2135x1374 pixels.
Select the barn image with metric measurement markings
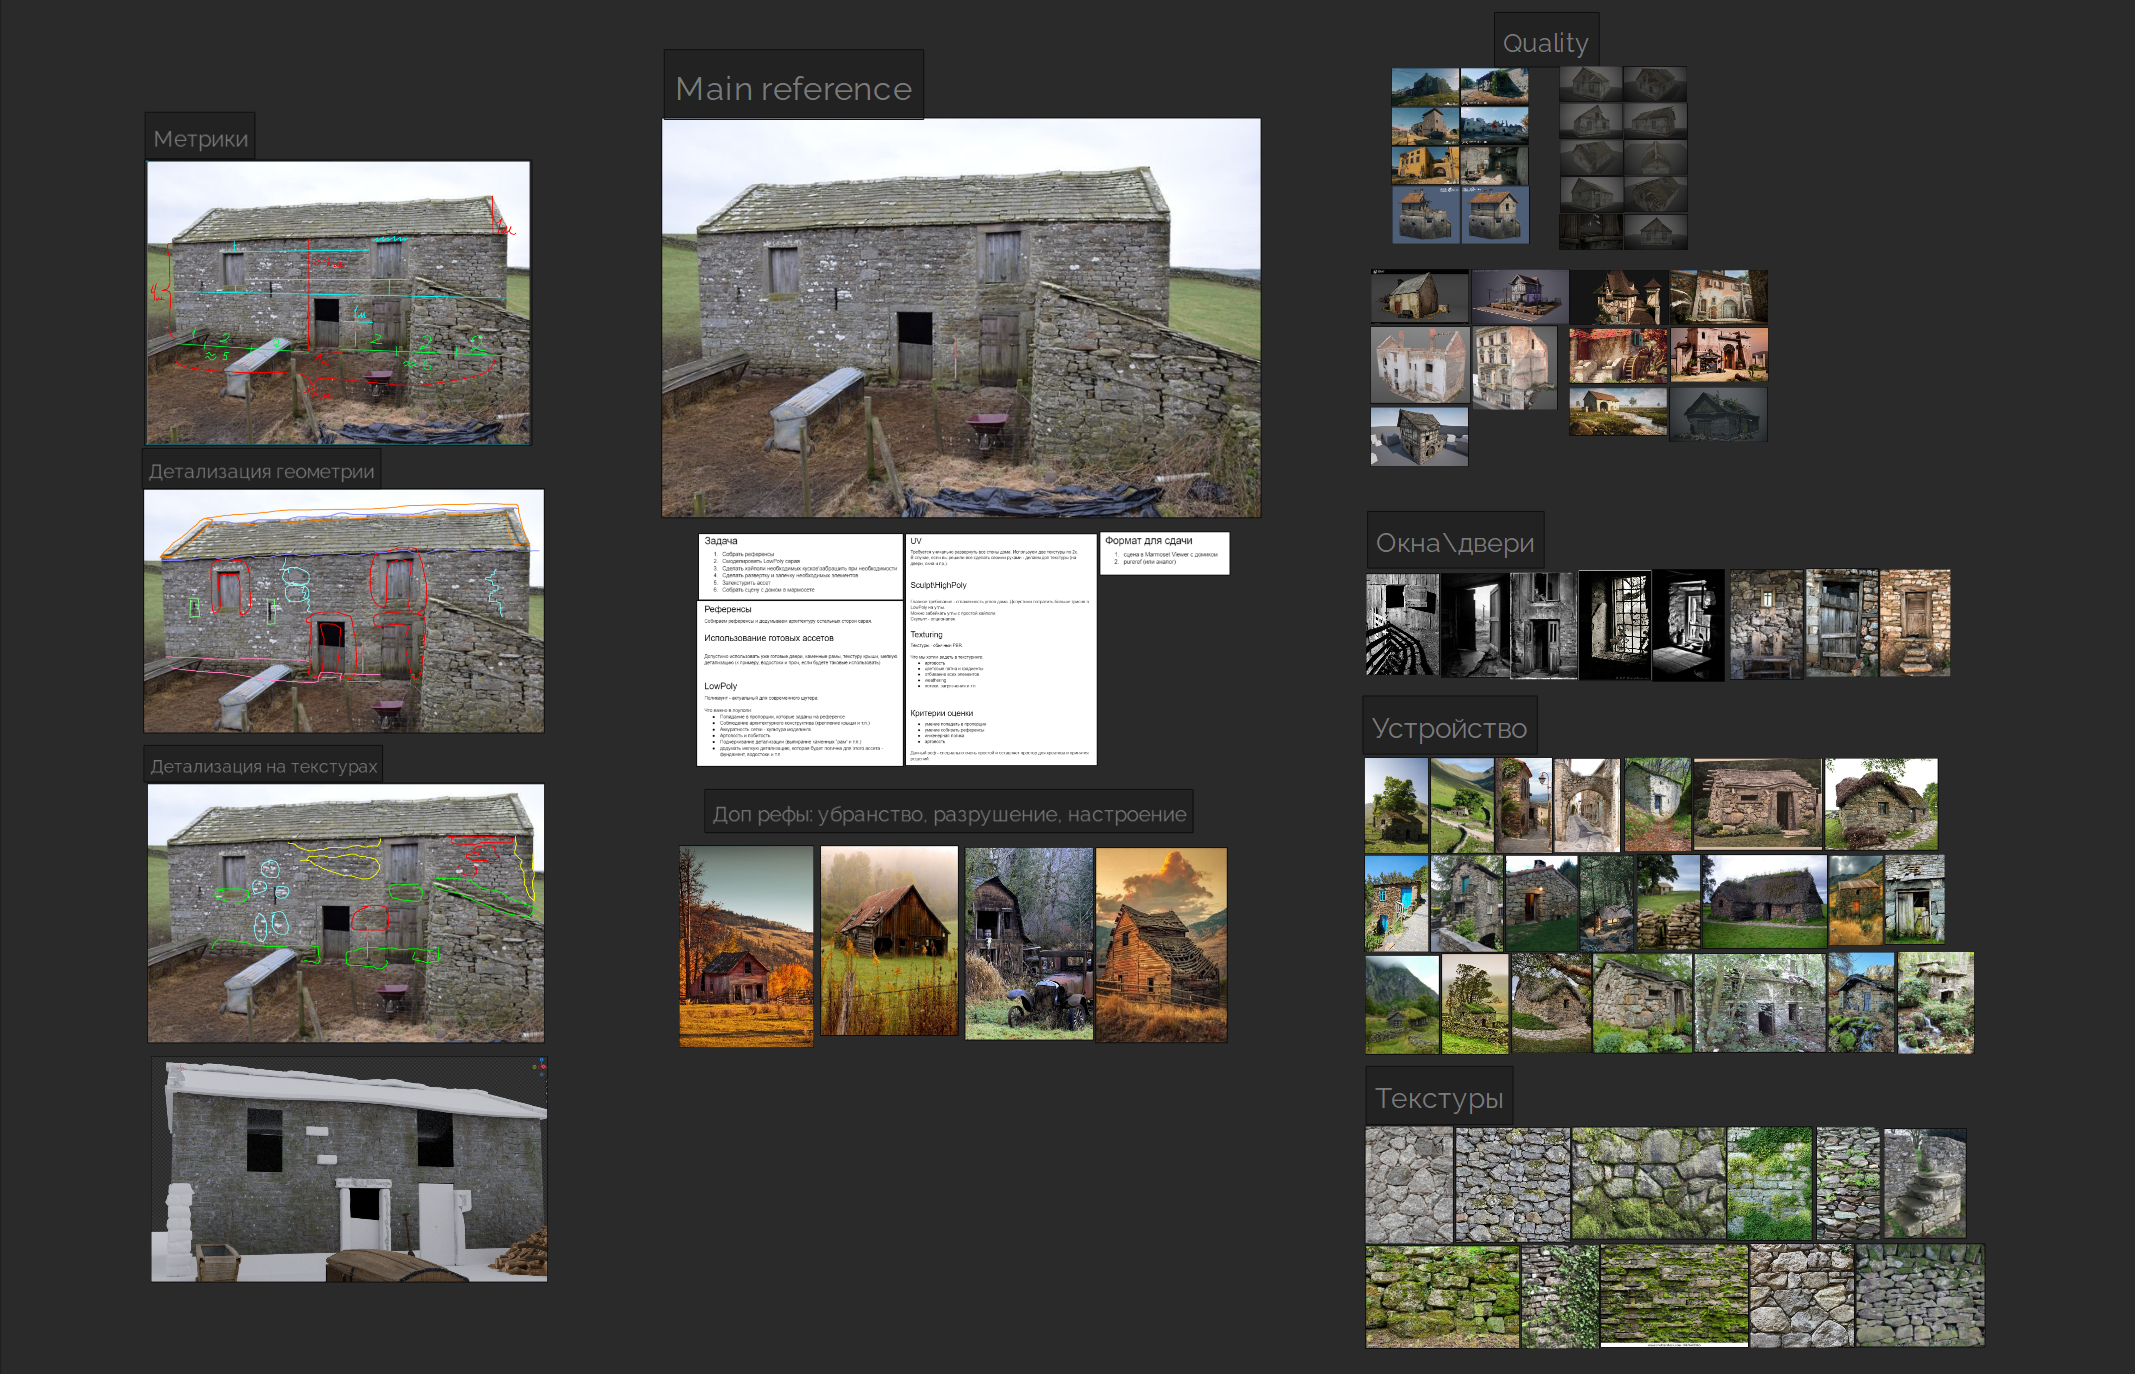(x=338, y=302)
